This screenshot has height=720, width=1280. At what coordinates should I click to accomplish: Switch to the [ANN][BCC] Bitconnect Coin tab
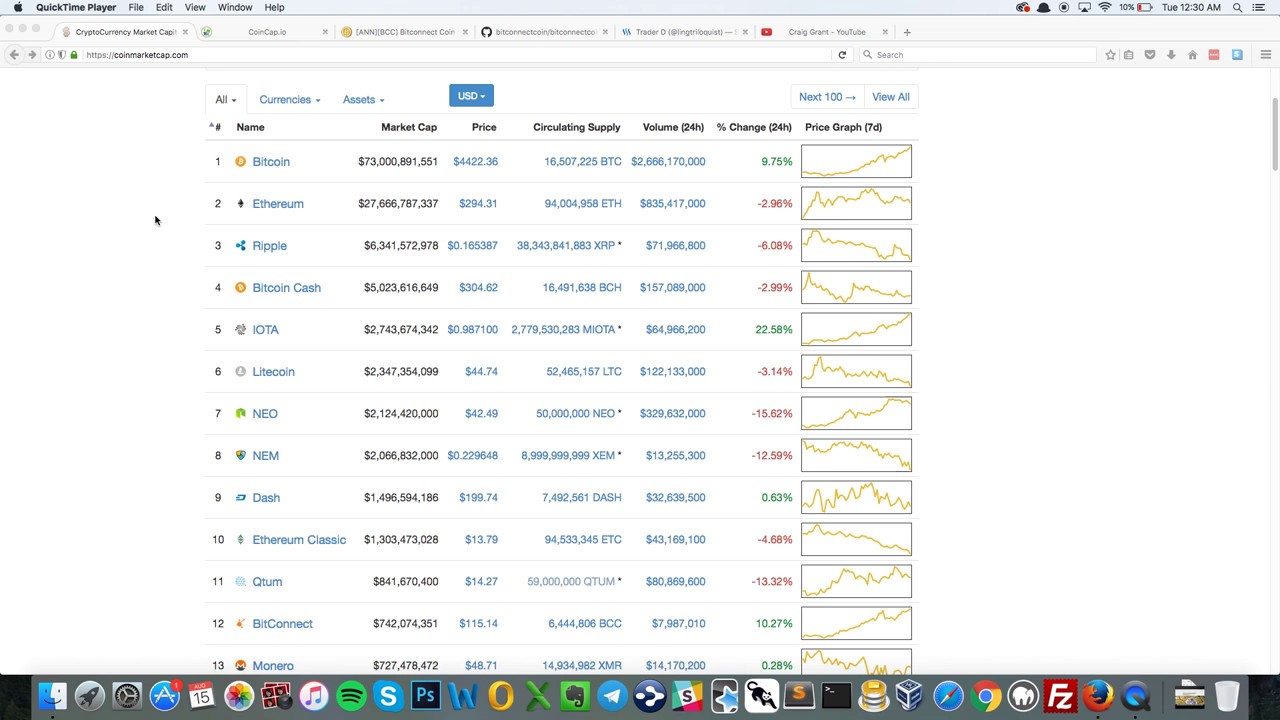(405, 32)
